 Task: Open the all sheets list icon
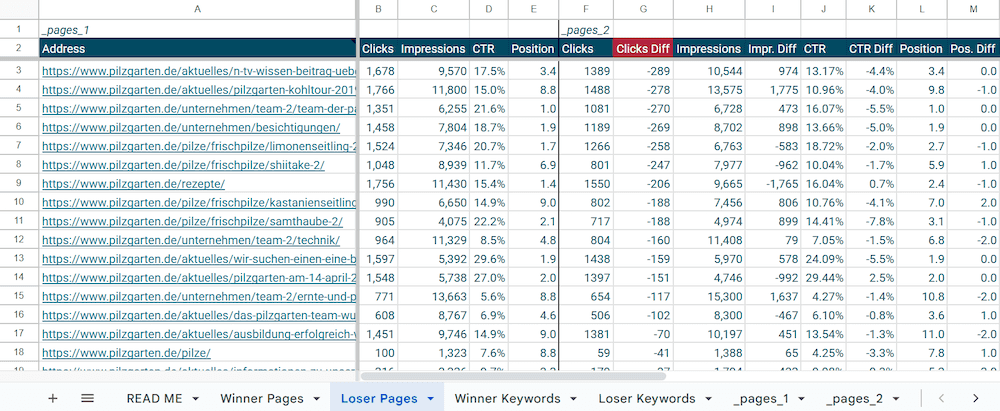click(87, 398)
